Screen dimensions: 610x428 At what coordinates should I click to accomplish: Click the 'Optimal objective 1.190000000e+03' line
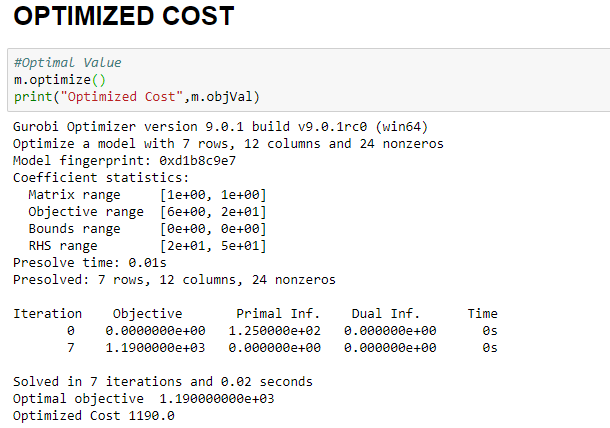(x=144, y=399)
